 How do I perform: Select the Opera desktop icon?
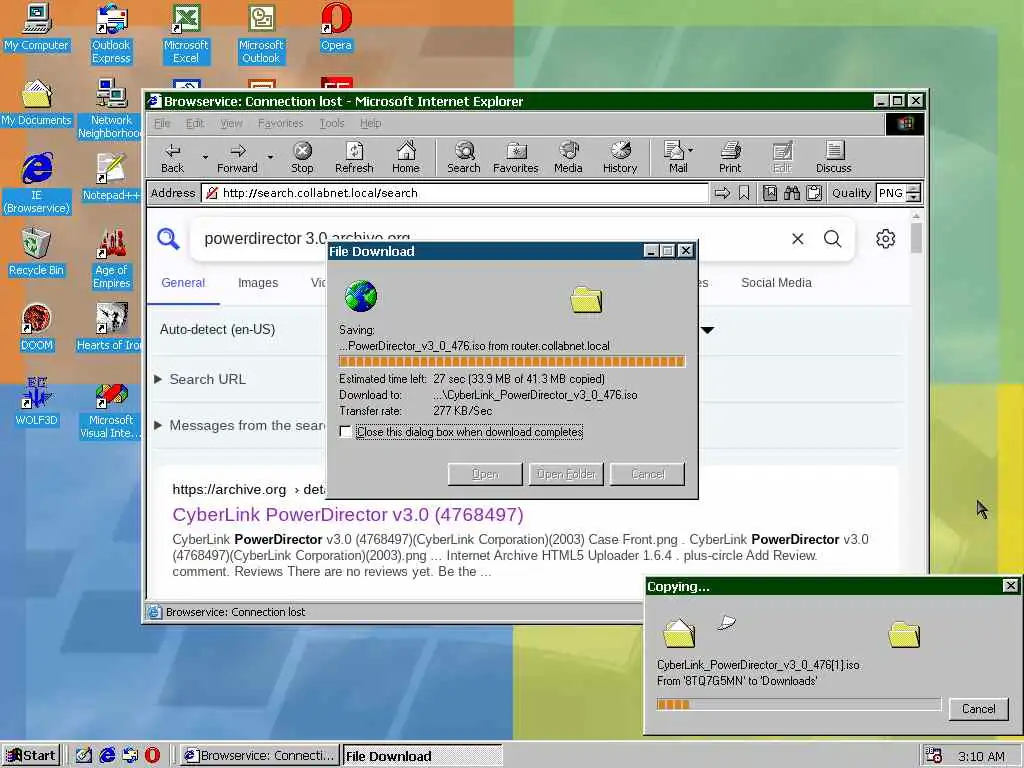click(x=336, y=28)
